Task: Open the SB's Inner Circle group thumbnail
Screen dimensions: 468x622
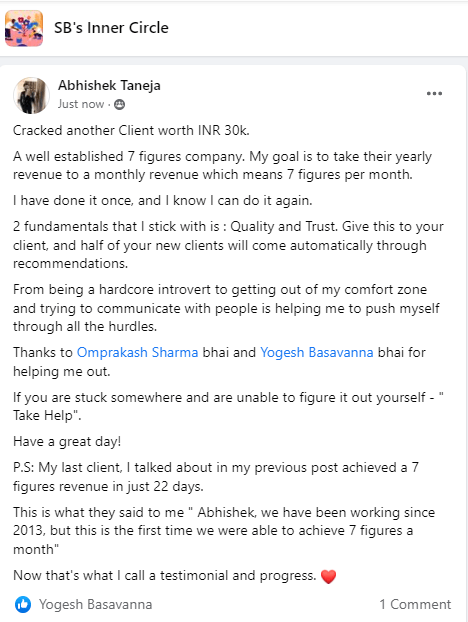Action: 24,28
